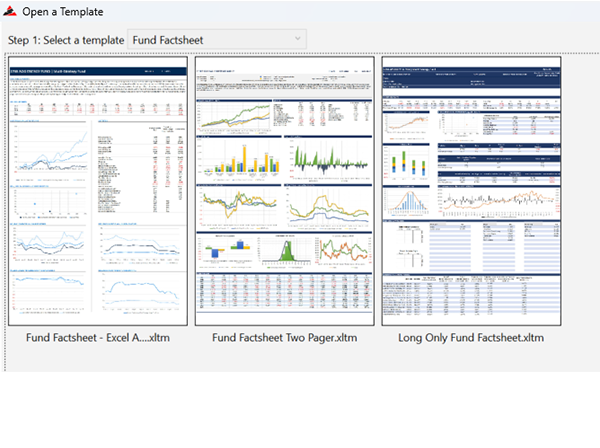Click the 'Fund Factsheet Two Pager.xltm' file name

point(285,337)
